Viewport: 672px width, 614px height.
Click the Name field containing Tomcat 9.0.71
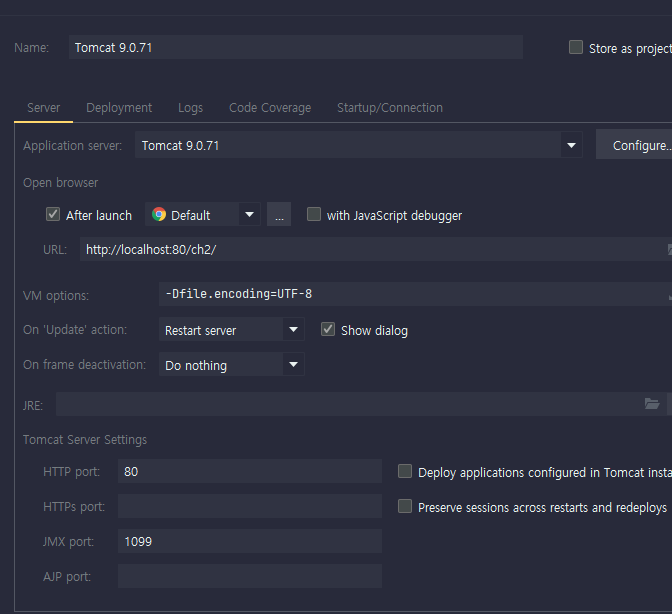click(295, 47)
